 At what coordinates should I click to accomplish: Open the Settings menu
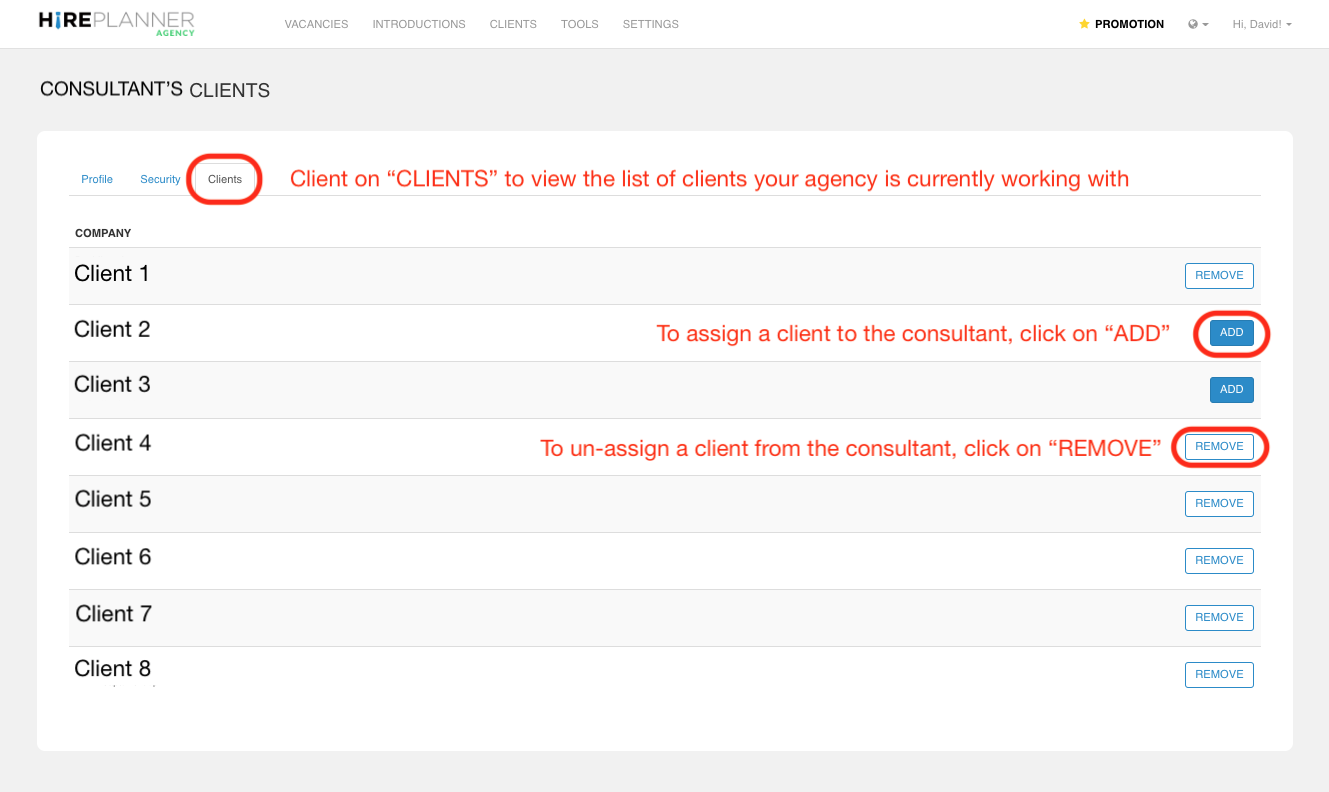pyautogui.click(x=650, y=24)
